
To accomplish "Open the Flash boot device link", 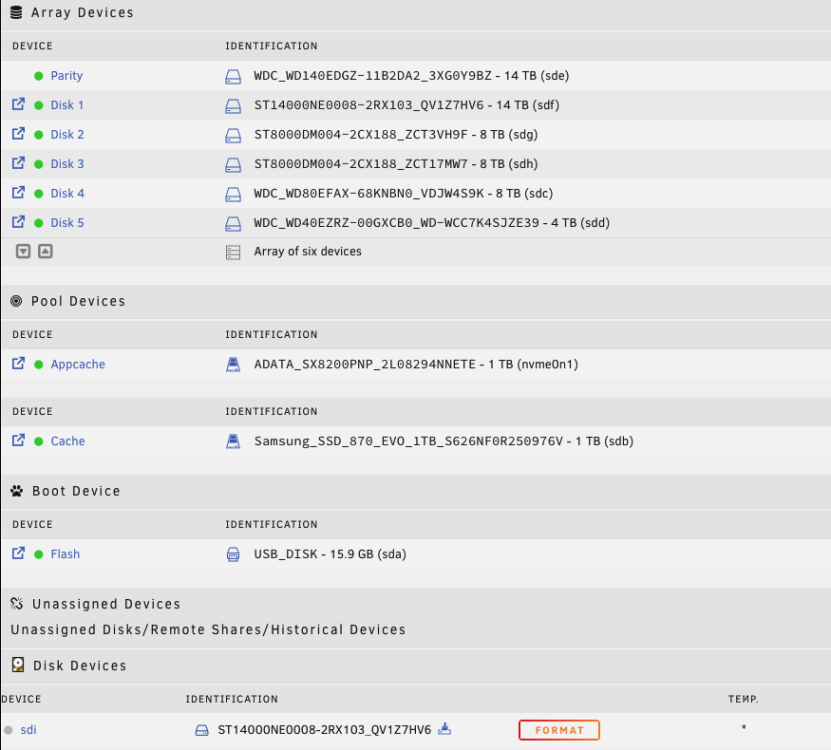I will click(65, 554).
